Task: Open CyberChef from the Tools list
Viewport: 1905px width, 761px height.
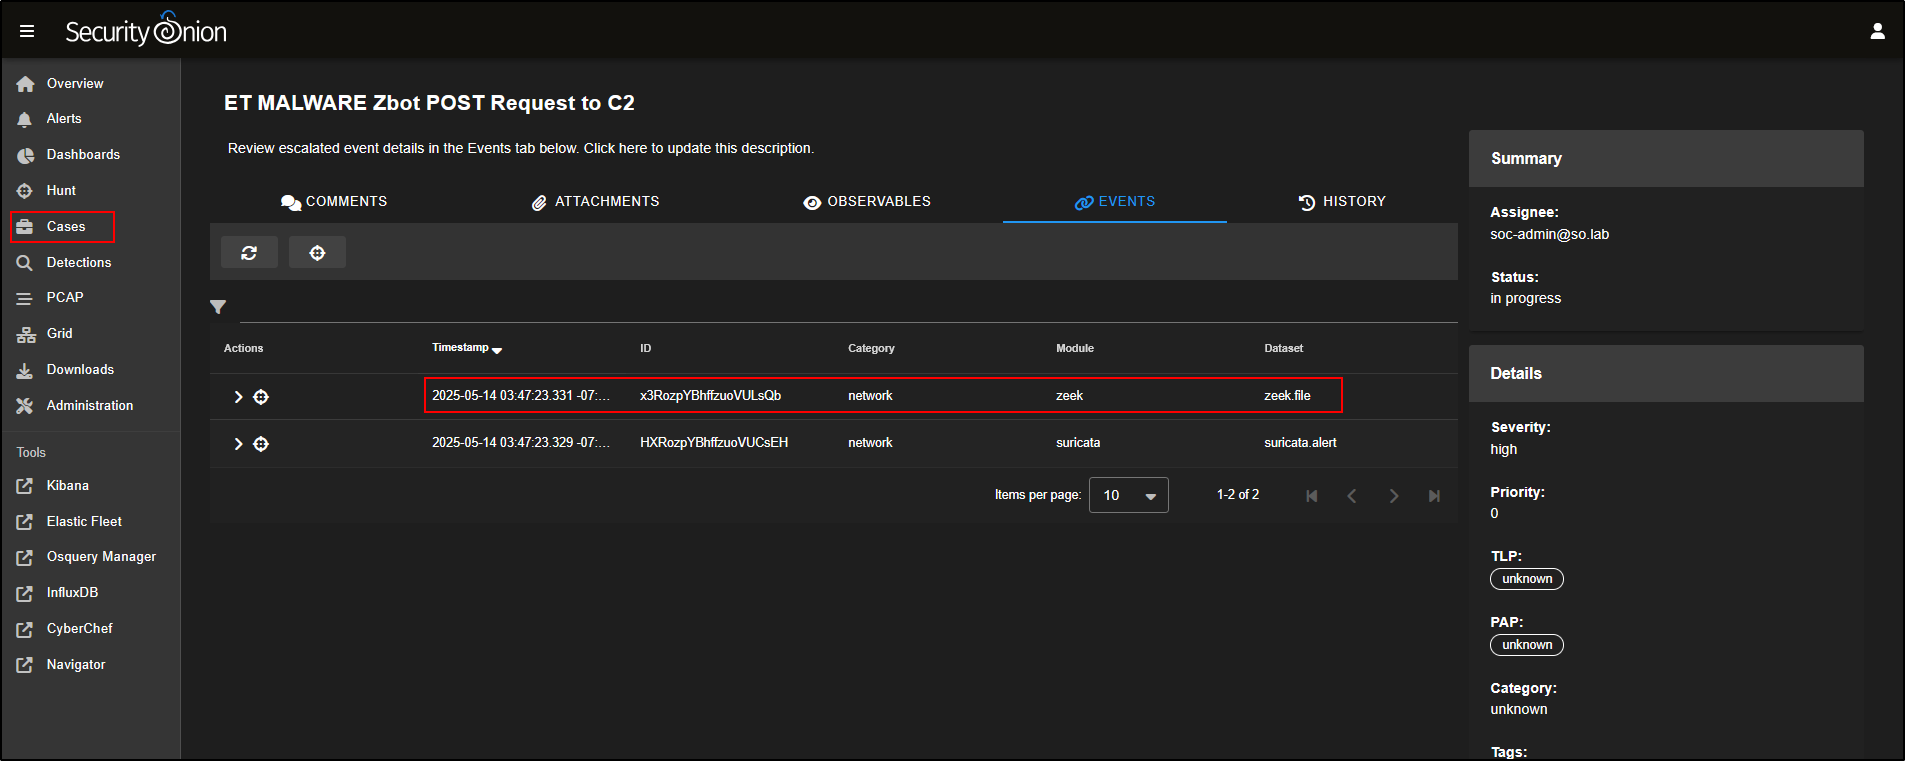Action: 79,629
